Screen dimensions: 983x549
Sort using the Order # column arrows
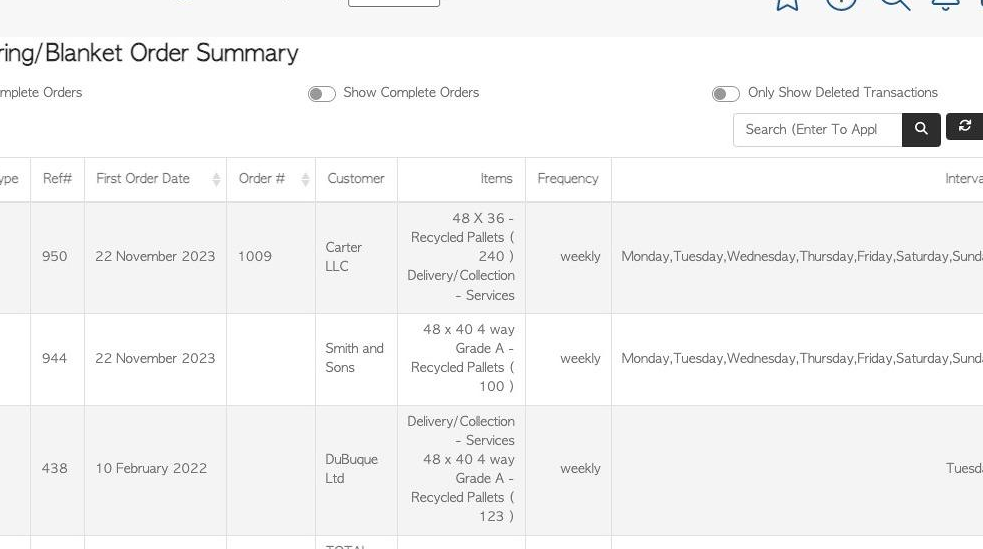(305, 179)
